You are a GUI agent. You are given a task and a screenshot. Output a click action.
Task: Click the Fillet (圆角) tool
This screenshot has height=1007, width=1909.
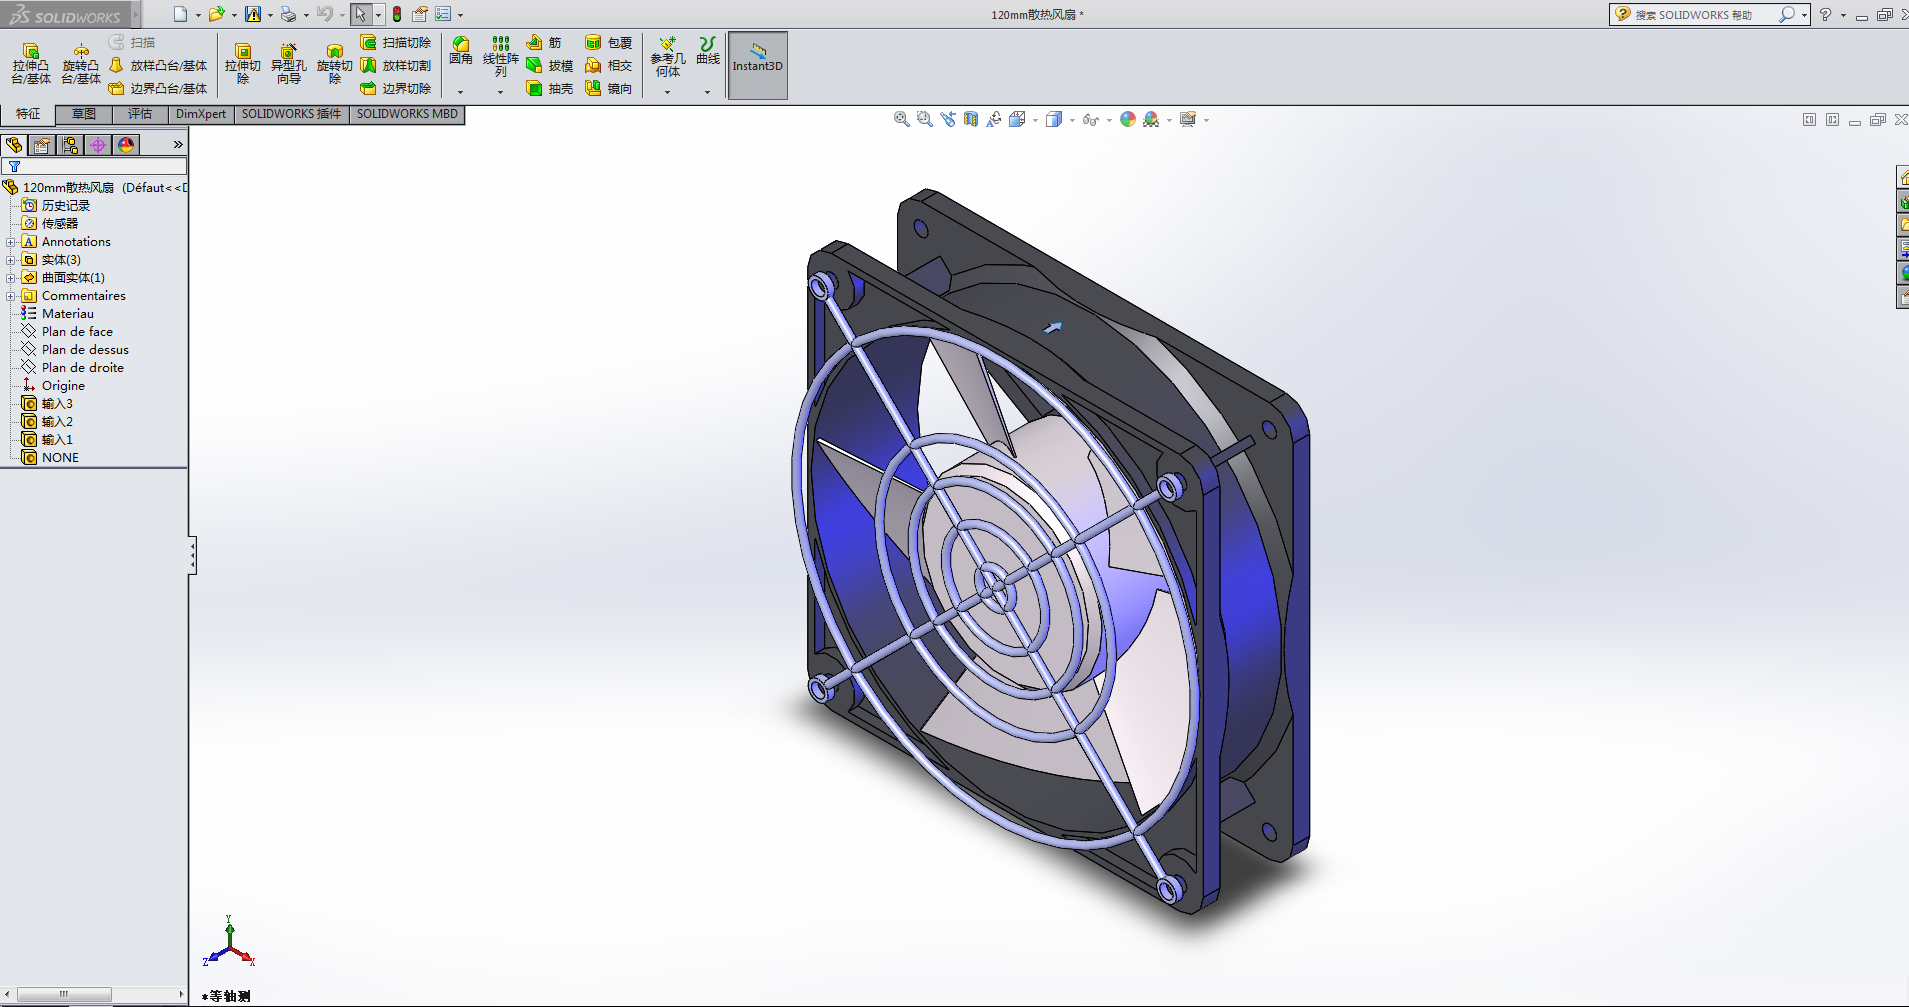coord(461,52)
